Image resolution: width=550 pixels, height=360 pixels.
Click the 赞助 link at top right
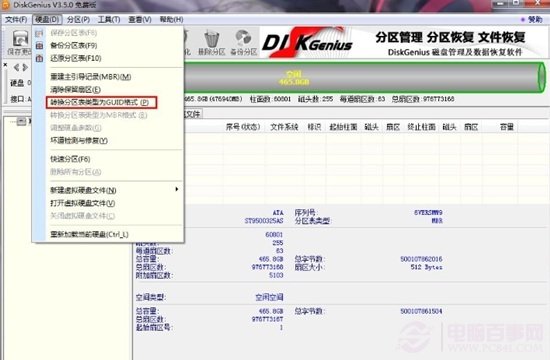(x=535, y=20)
